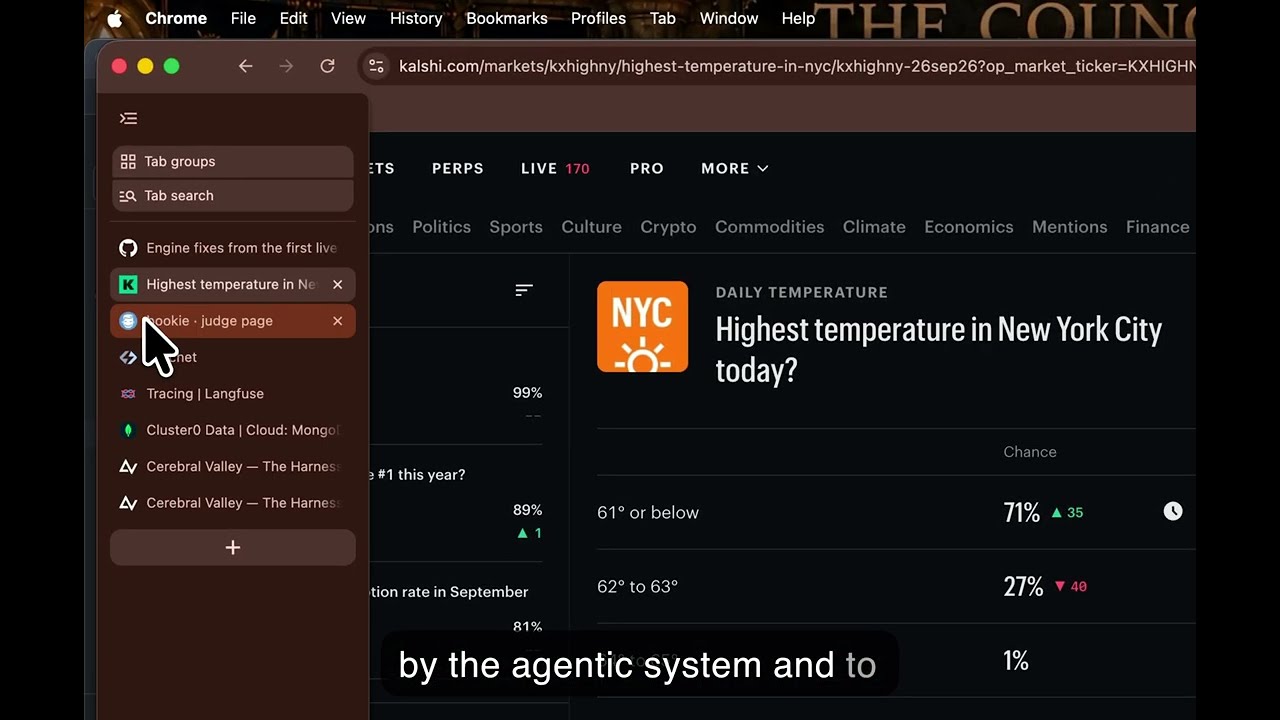This screenshot has width=1280, height=720.
Task: Click the site info icon in address bar
Action: click(x=376, y=66)
